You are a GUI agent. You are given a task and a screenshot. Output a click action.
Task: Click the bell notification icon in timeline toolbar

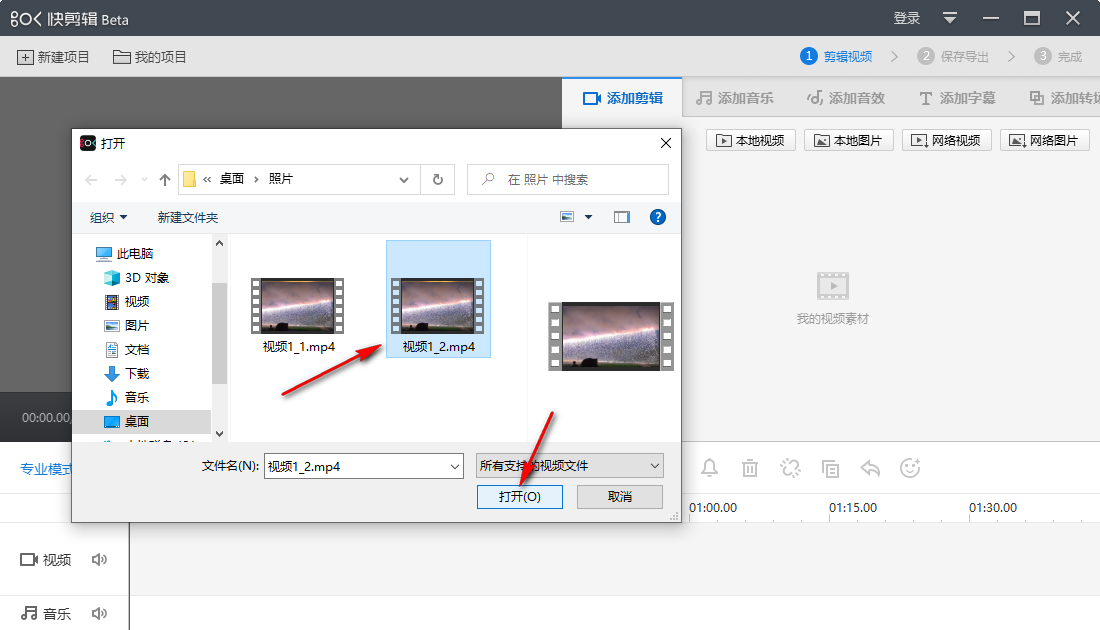pos(709,468)
